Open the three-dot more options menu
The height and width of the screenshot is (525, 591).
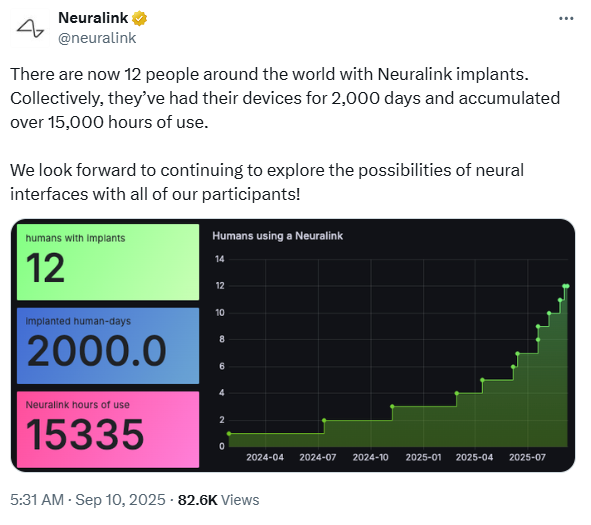click(x=566, y=18)
